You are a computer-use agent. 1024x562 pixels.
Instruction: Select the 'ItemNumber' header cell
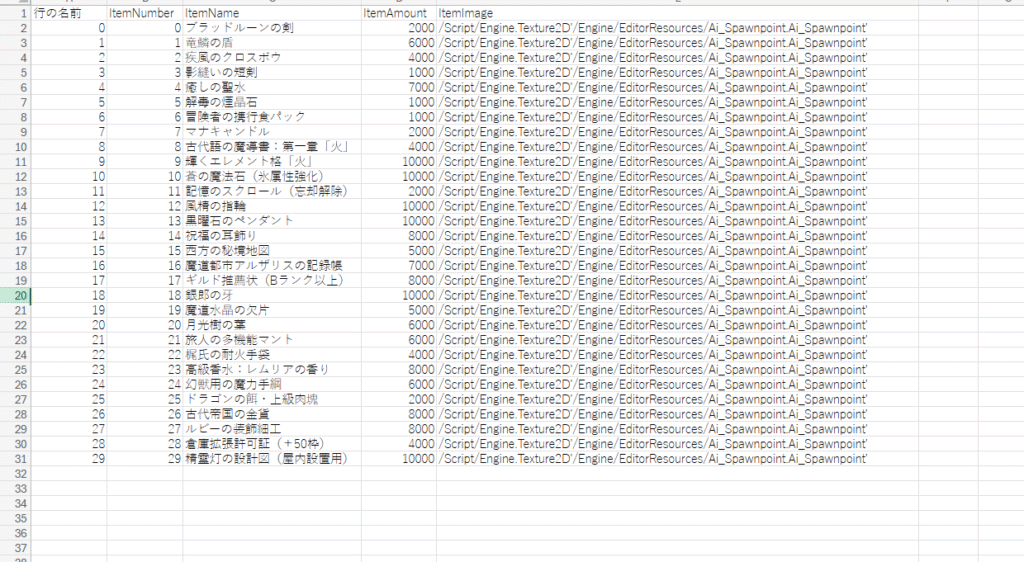[144, 13]
